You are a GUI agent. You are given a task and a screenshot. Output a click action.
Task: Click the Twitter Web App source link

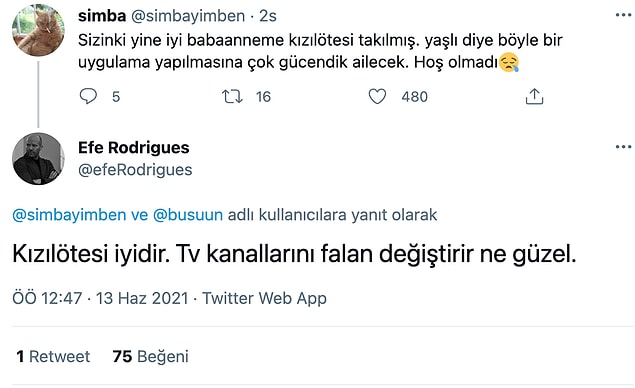click(x=264, y=298)
